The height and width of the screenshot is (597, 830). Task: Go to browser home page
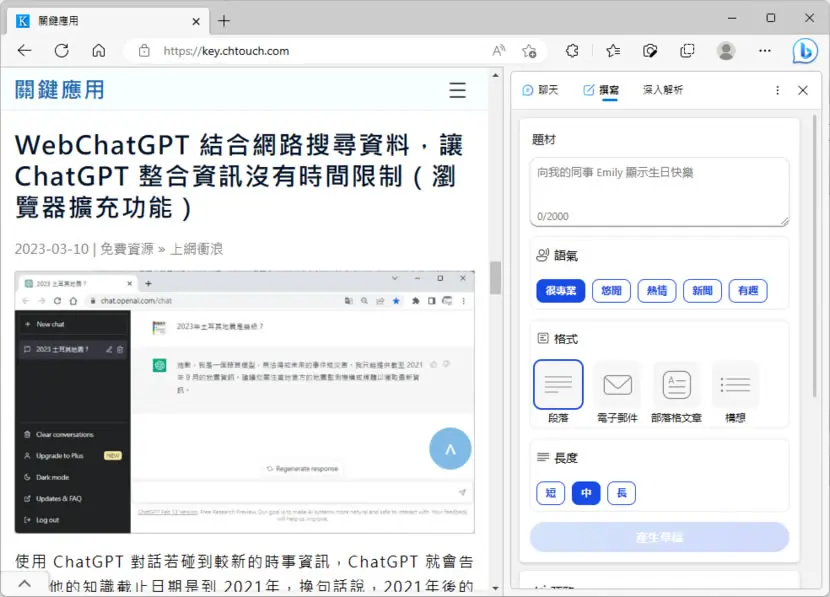click(x=98, y=51)
